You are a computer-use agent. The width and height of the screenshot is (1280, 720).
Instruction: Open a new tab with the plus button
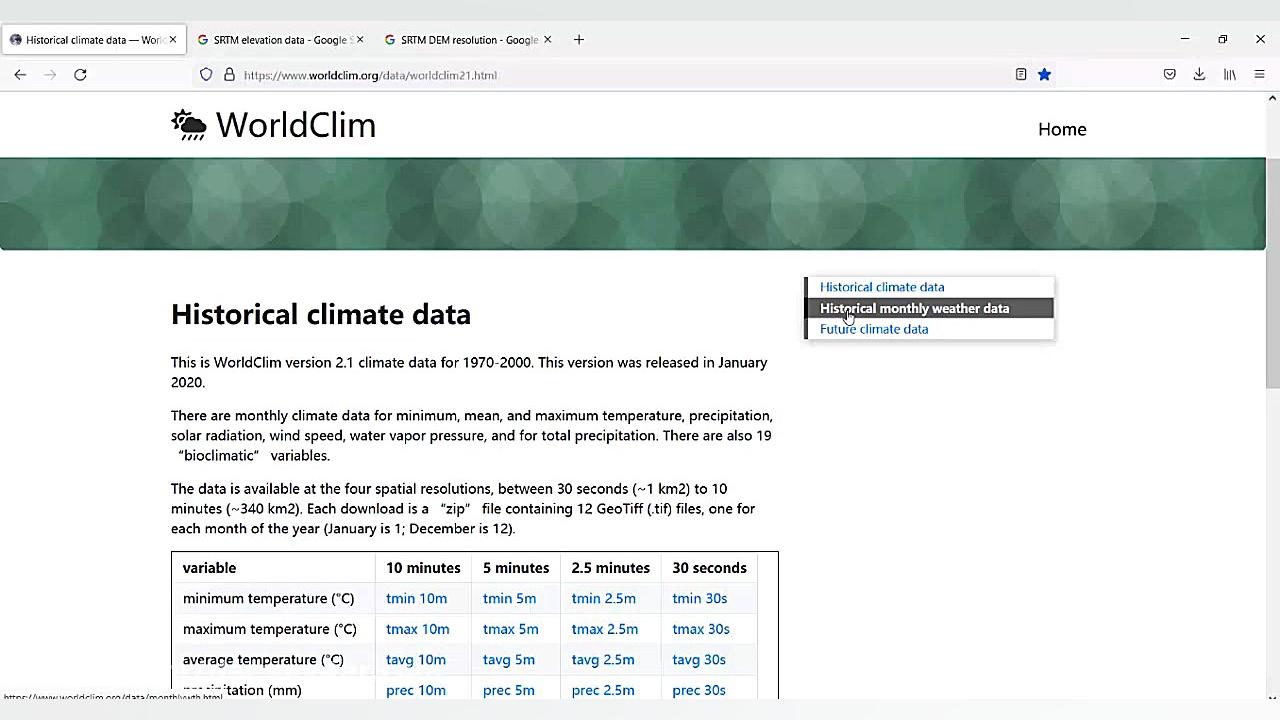click(x=578, y=40)
